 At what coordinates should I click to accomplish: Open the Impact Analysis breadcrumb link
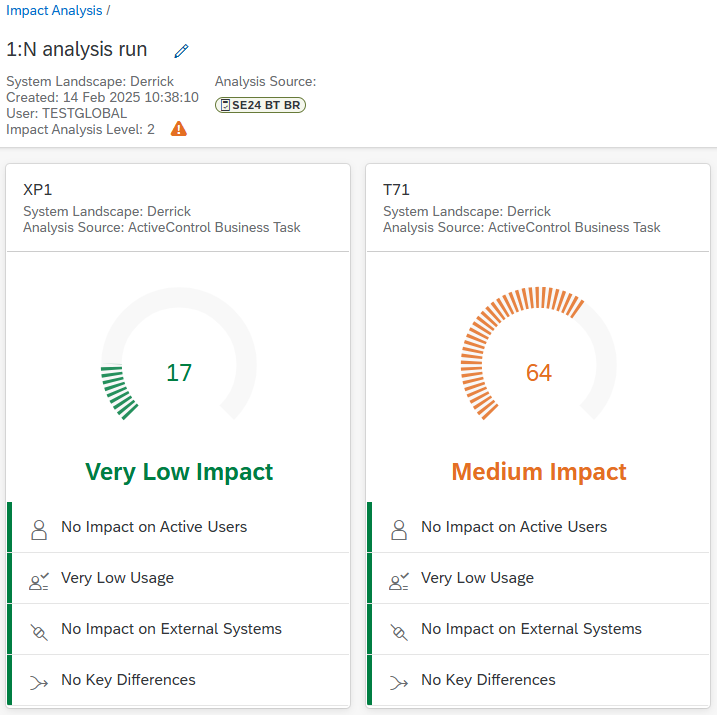(54, 11)
